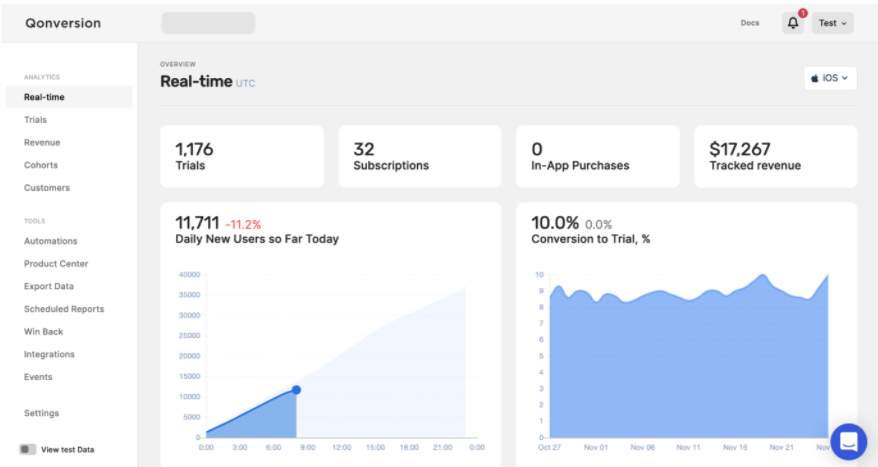
Task: Open the Docs link
Action: pyautogui.click(x=750, y=23)
